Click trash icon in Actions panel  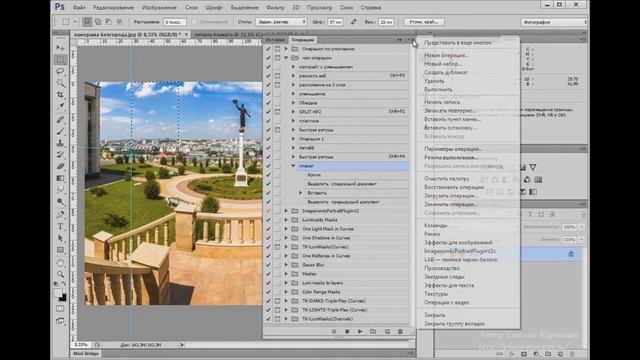pos(400,331)
